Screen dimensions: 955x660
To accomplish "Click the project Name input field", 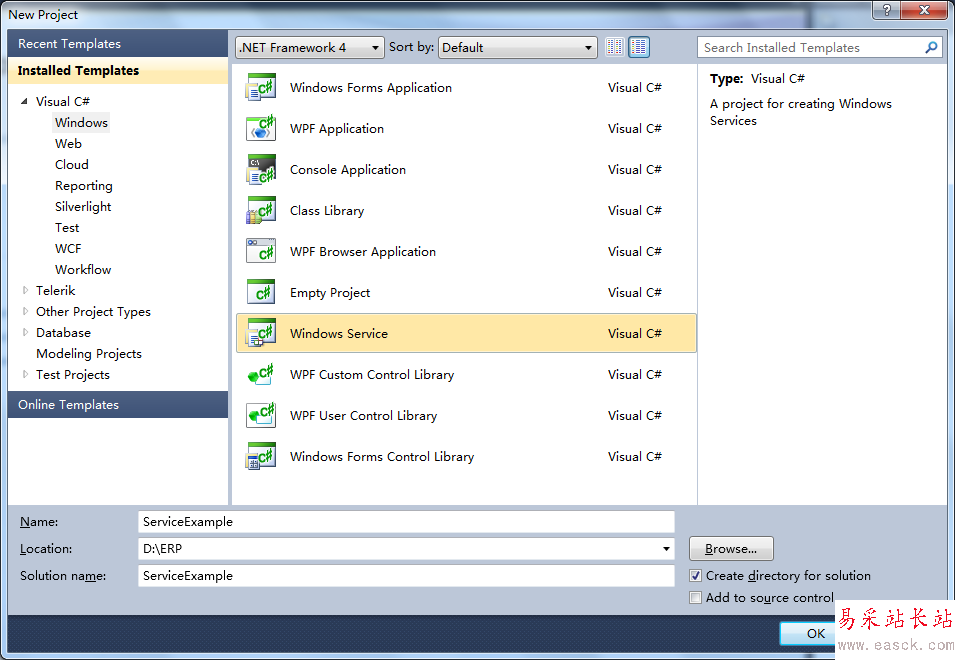I will point(406,522).
